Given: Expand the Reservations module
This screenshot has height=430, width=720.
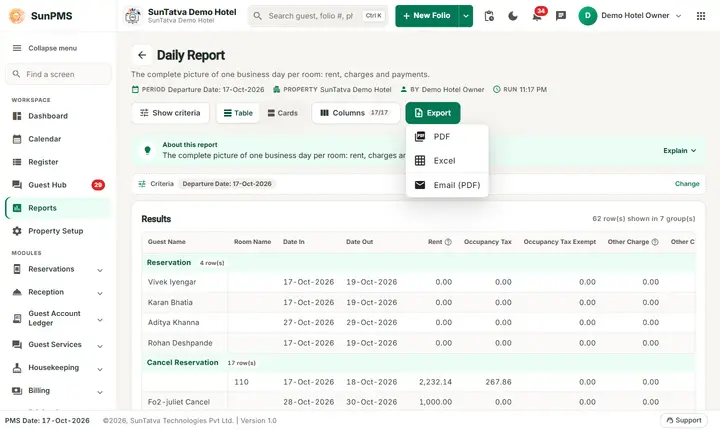Looking at the screenshot, I should point(58,269).
